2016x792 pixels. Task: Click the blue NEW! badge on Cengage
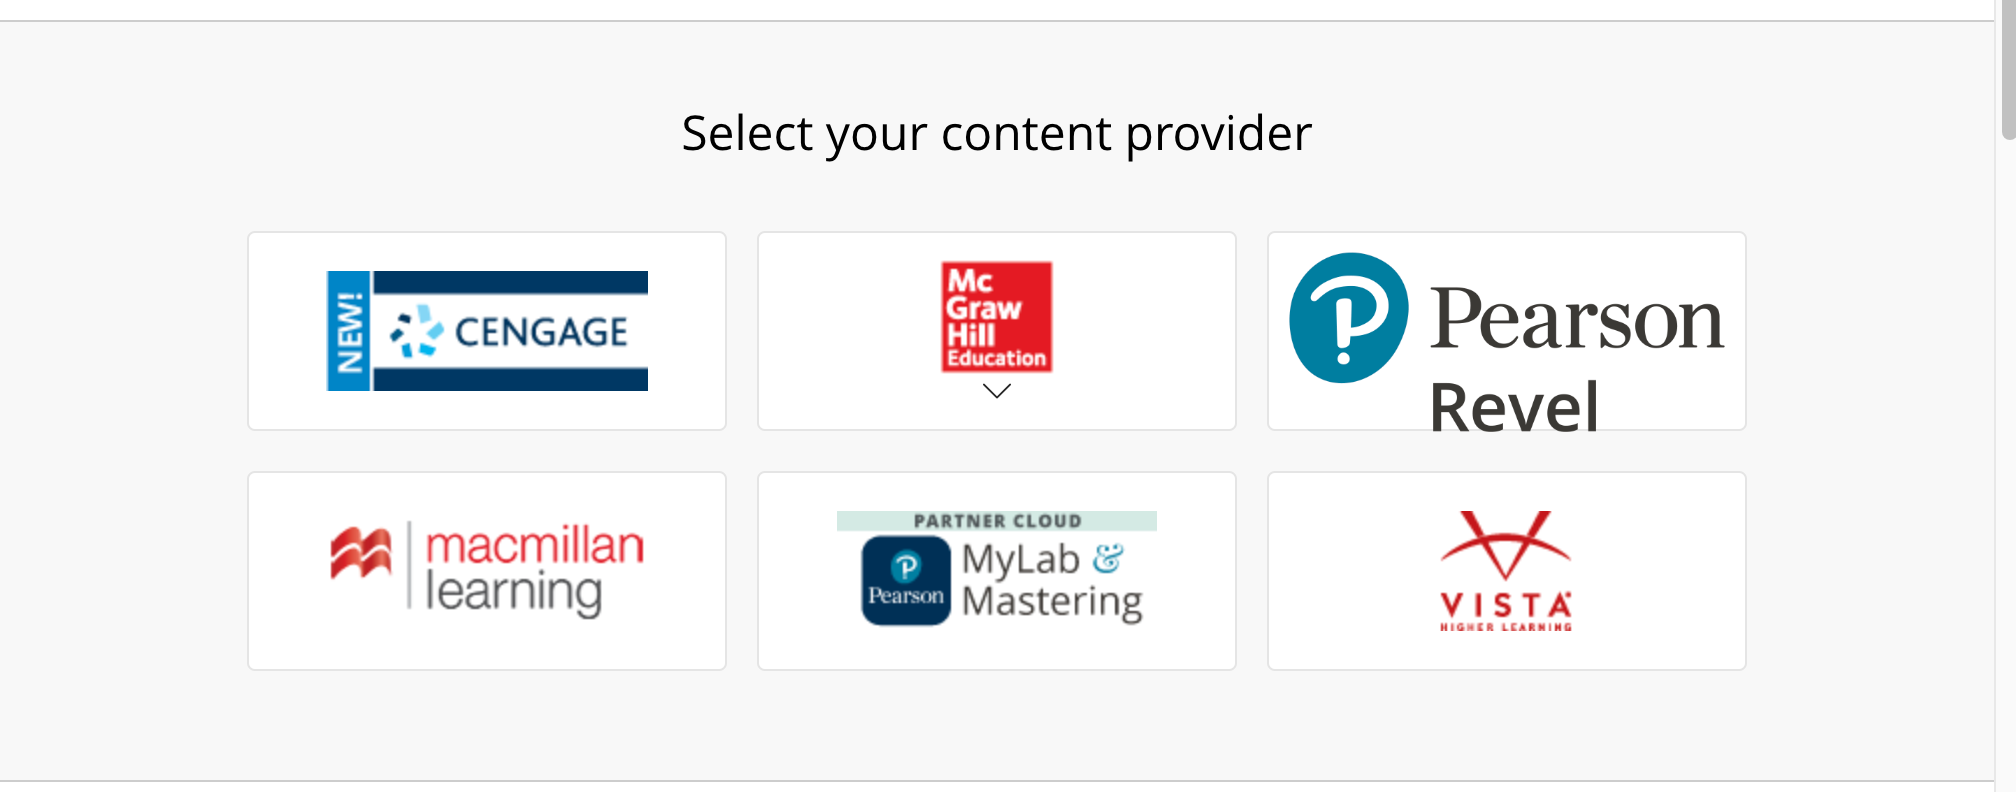349,331
